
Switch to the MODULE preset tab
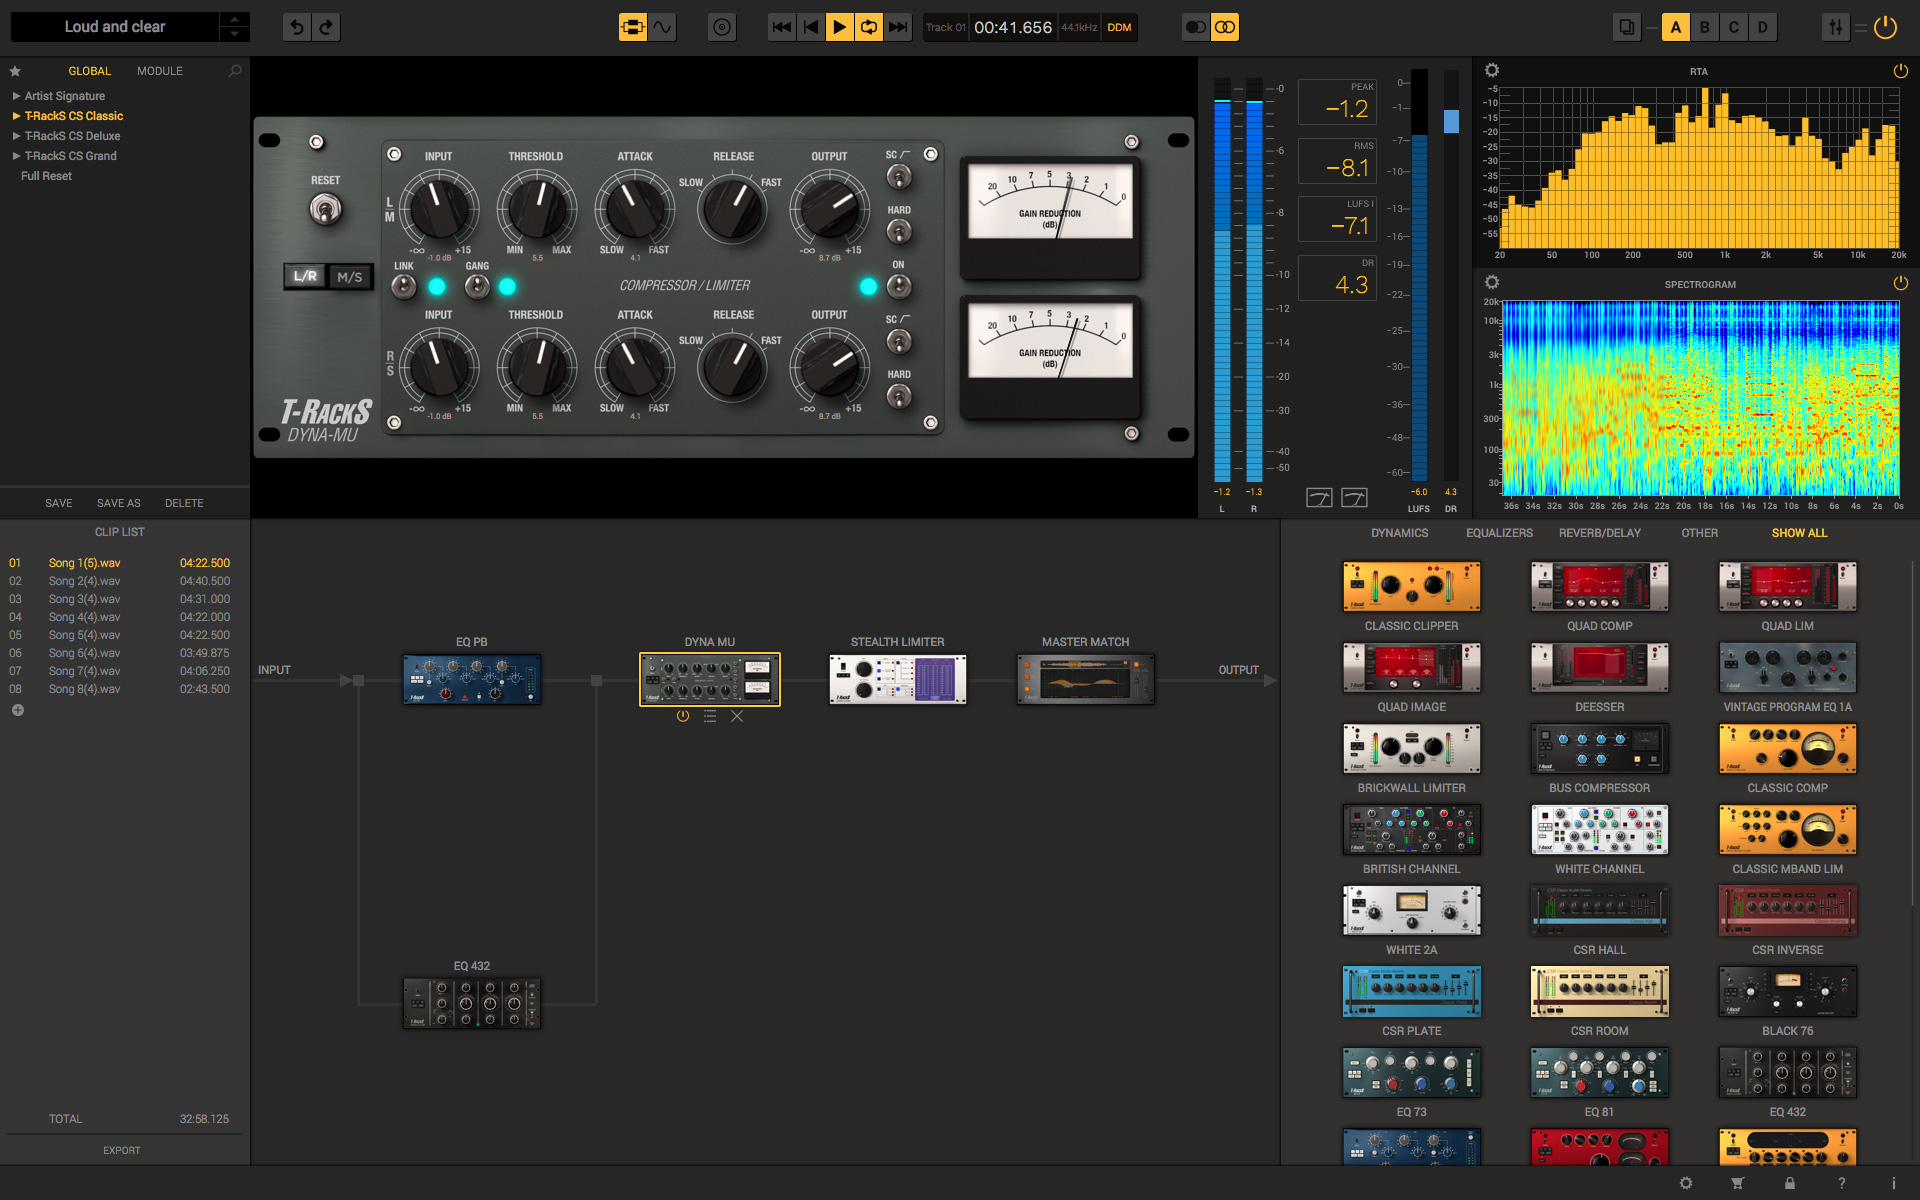[159, 70]
